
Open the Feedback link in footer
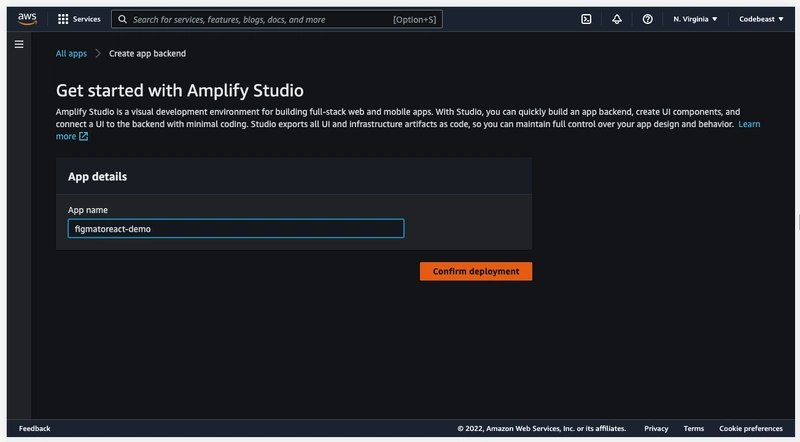(x=35, y=429)
